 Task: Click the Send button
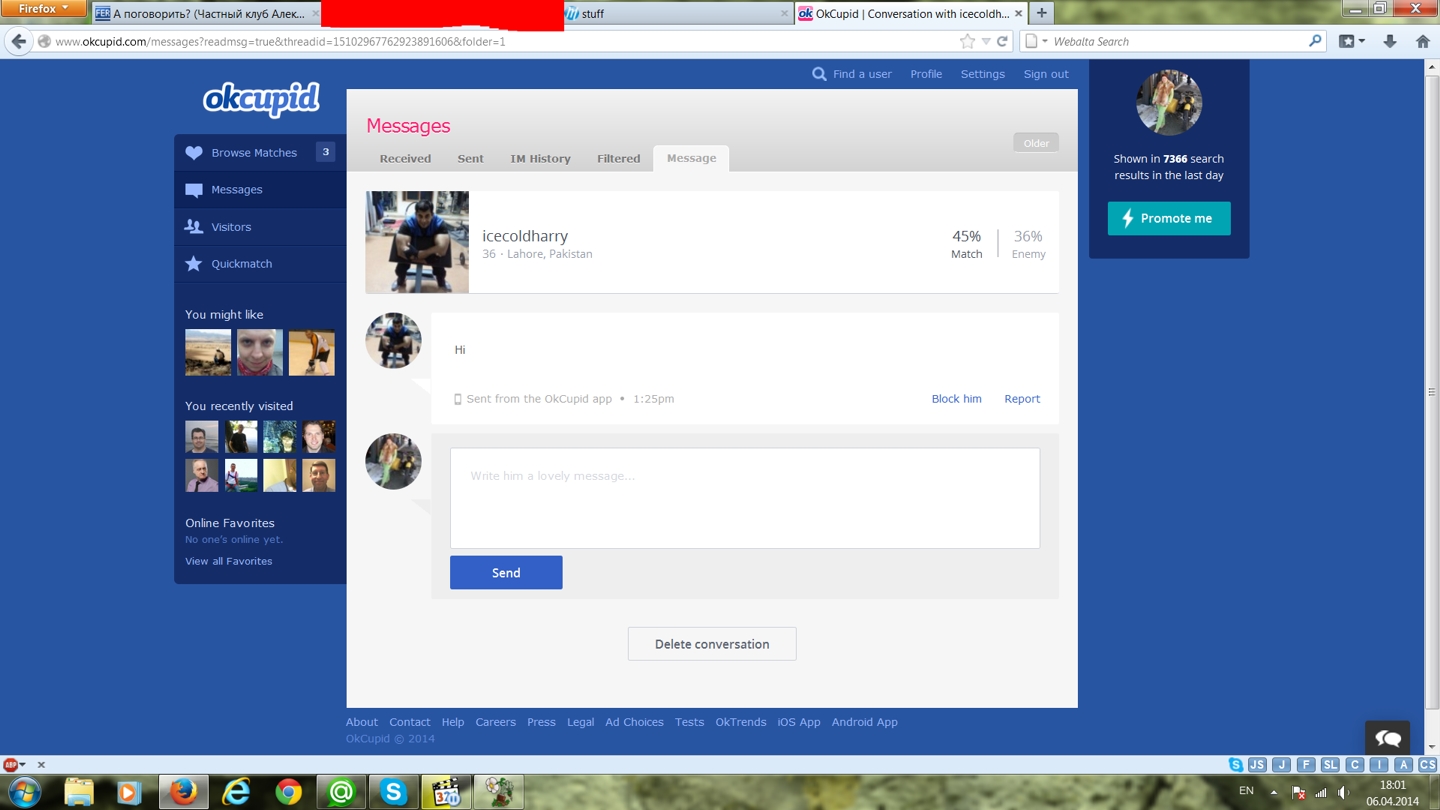506,572
